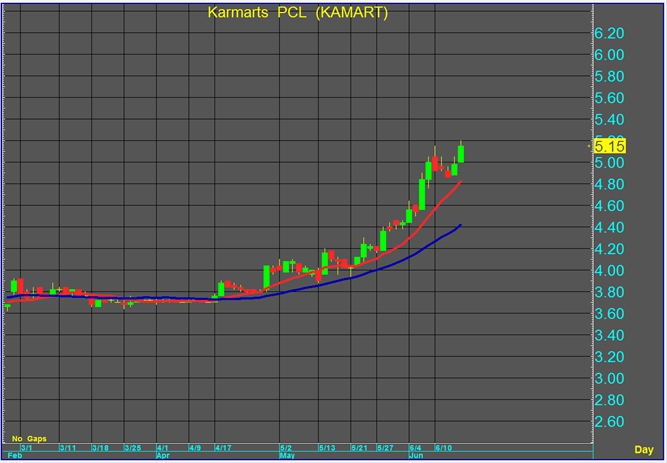Select the 2.80 price axis label
The image size is (667, 463).
pos(609,400)
